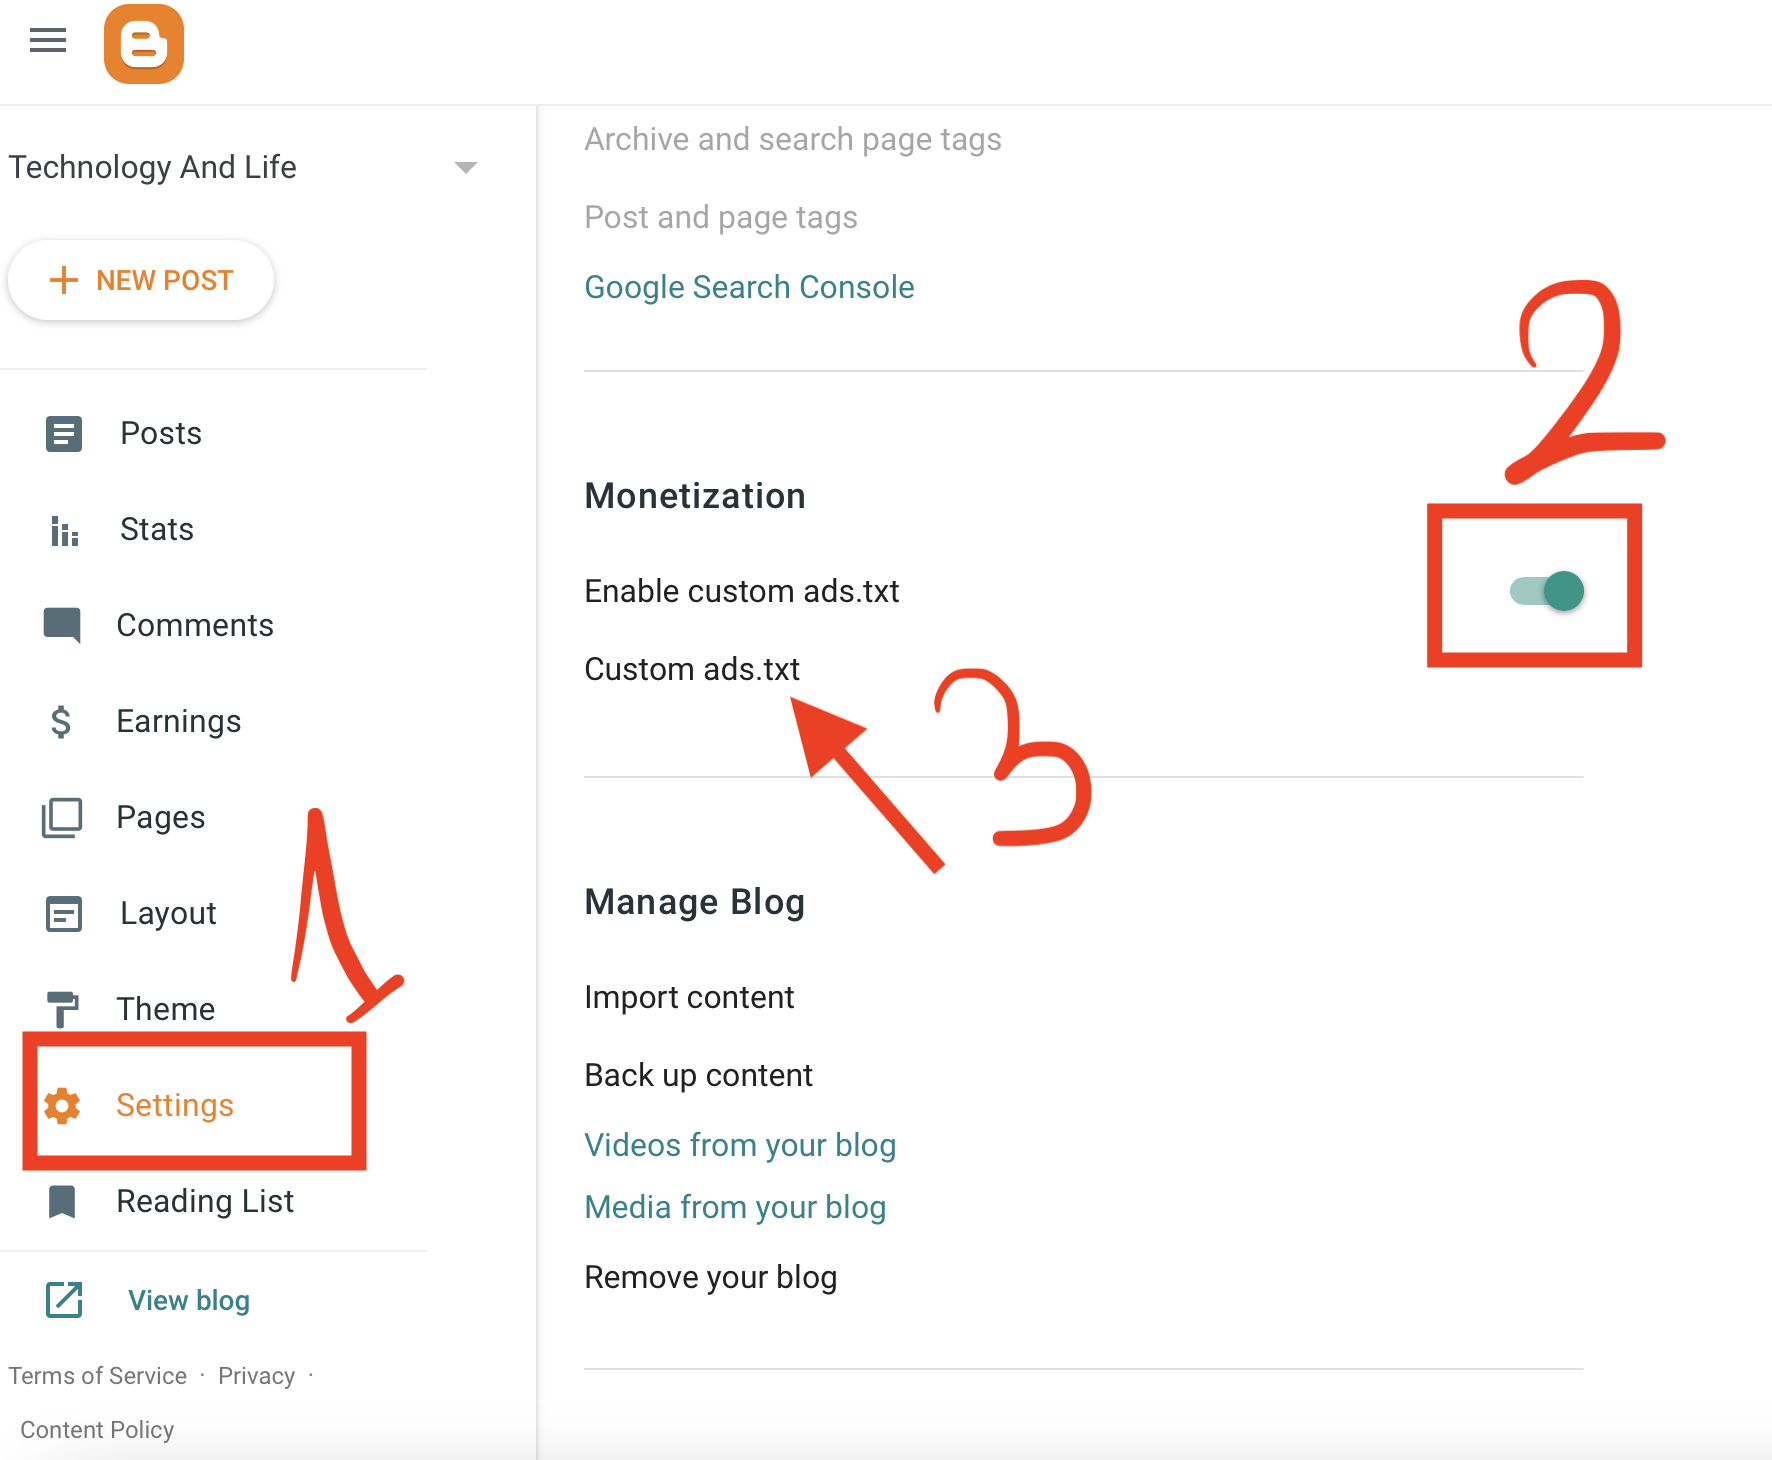This screenshot has width=1772, height=1460.
Task: Edit the Custom ads.txt setting
Action: (692, 669)
